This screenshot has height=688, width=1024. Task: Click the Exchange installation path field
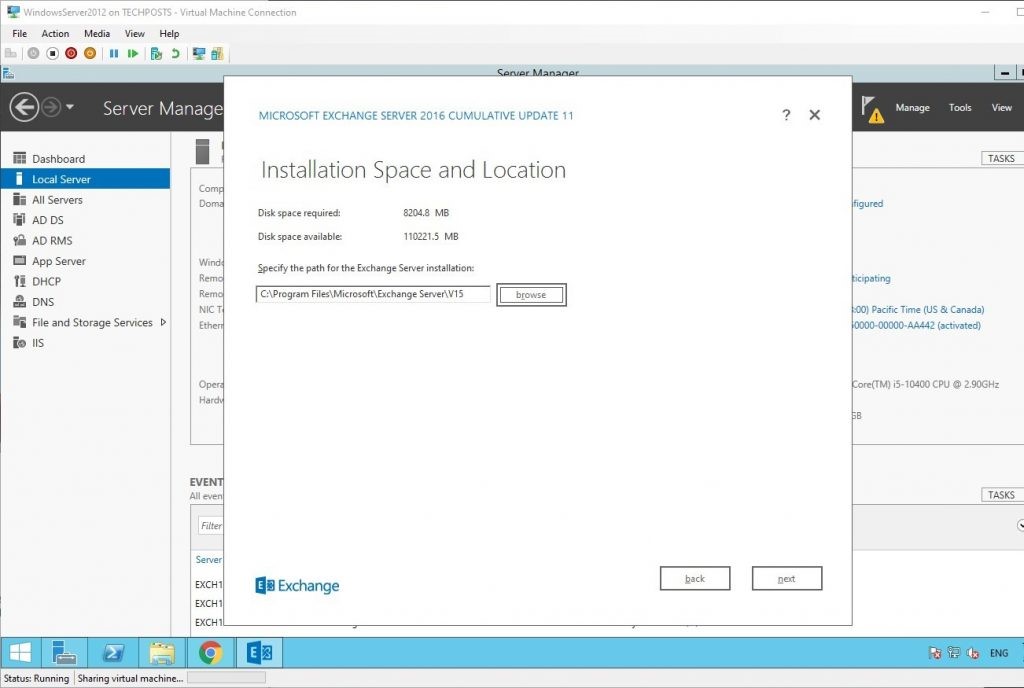(373, 294)
